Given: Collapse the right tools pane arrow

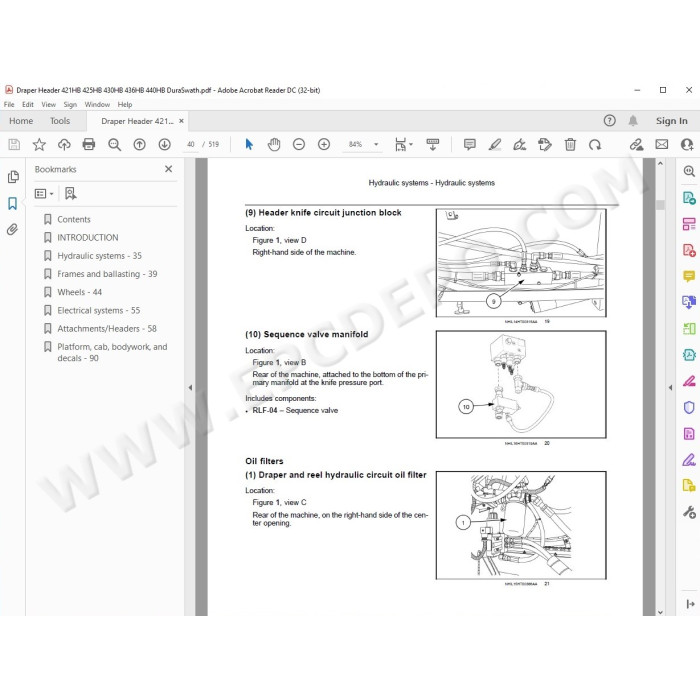Looking at the screenshot, I should (670, 388).
